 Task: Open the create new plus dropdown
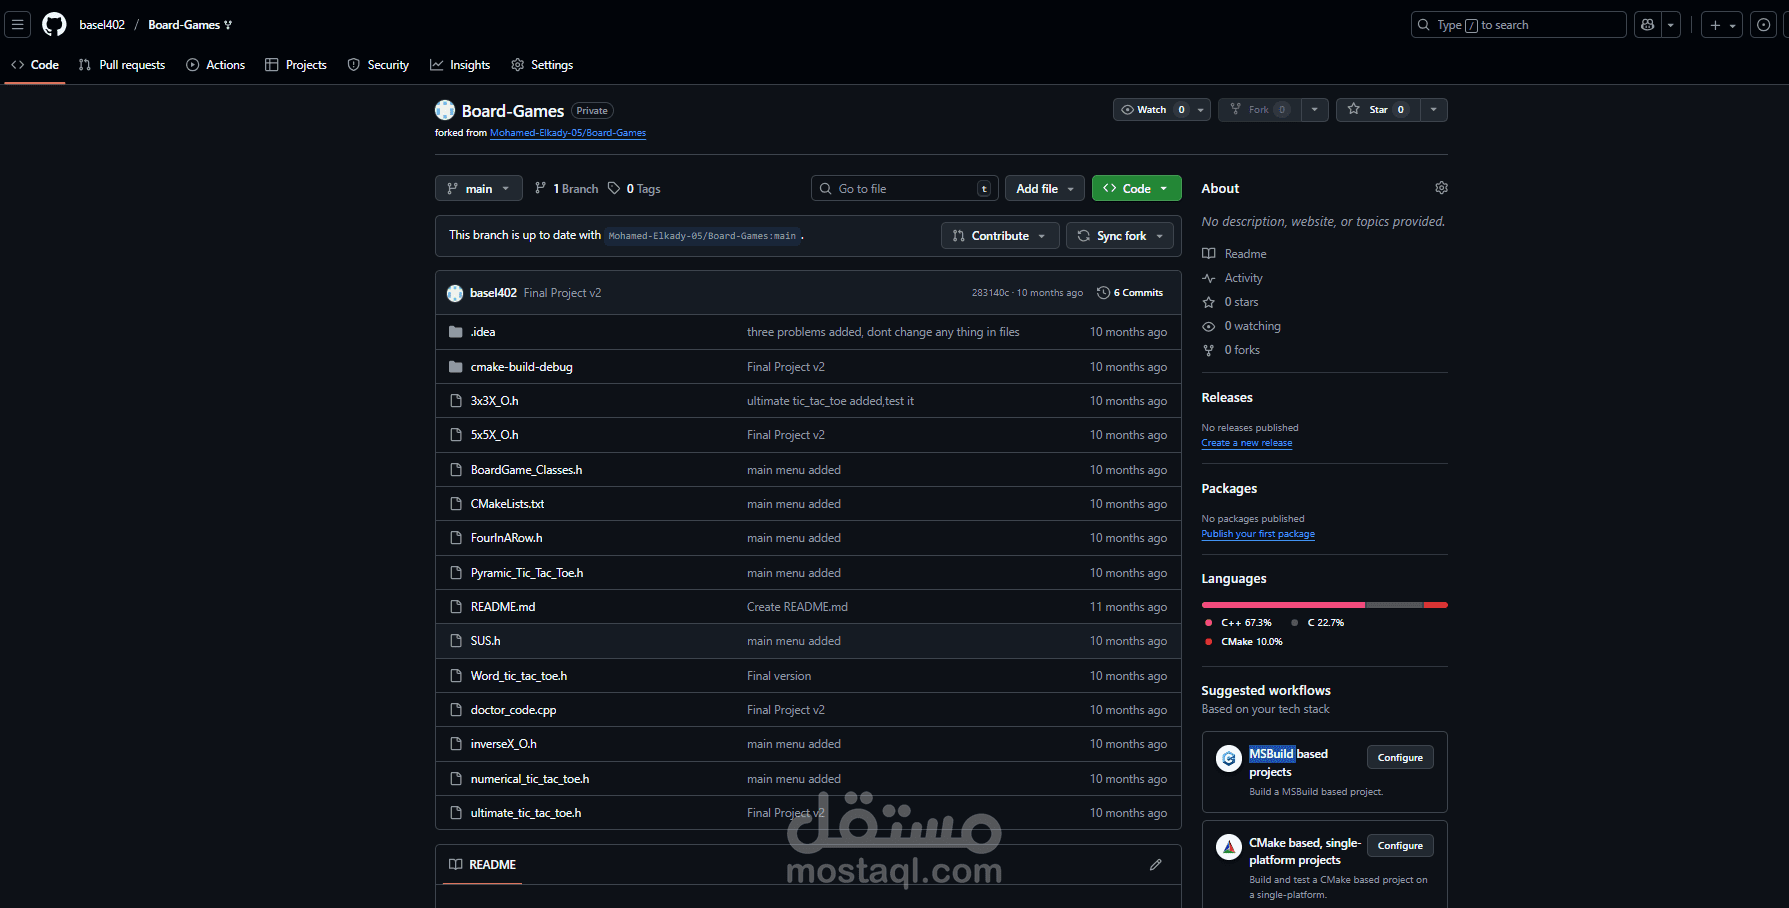[1722, 25]
